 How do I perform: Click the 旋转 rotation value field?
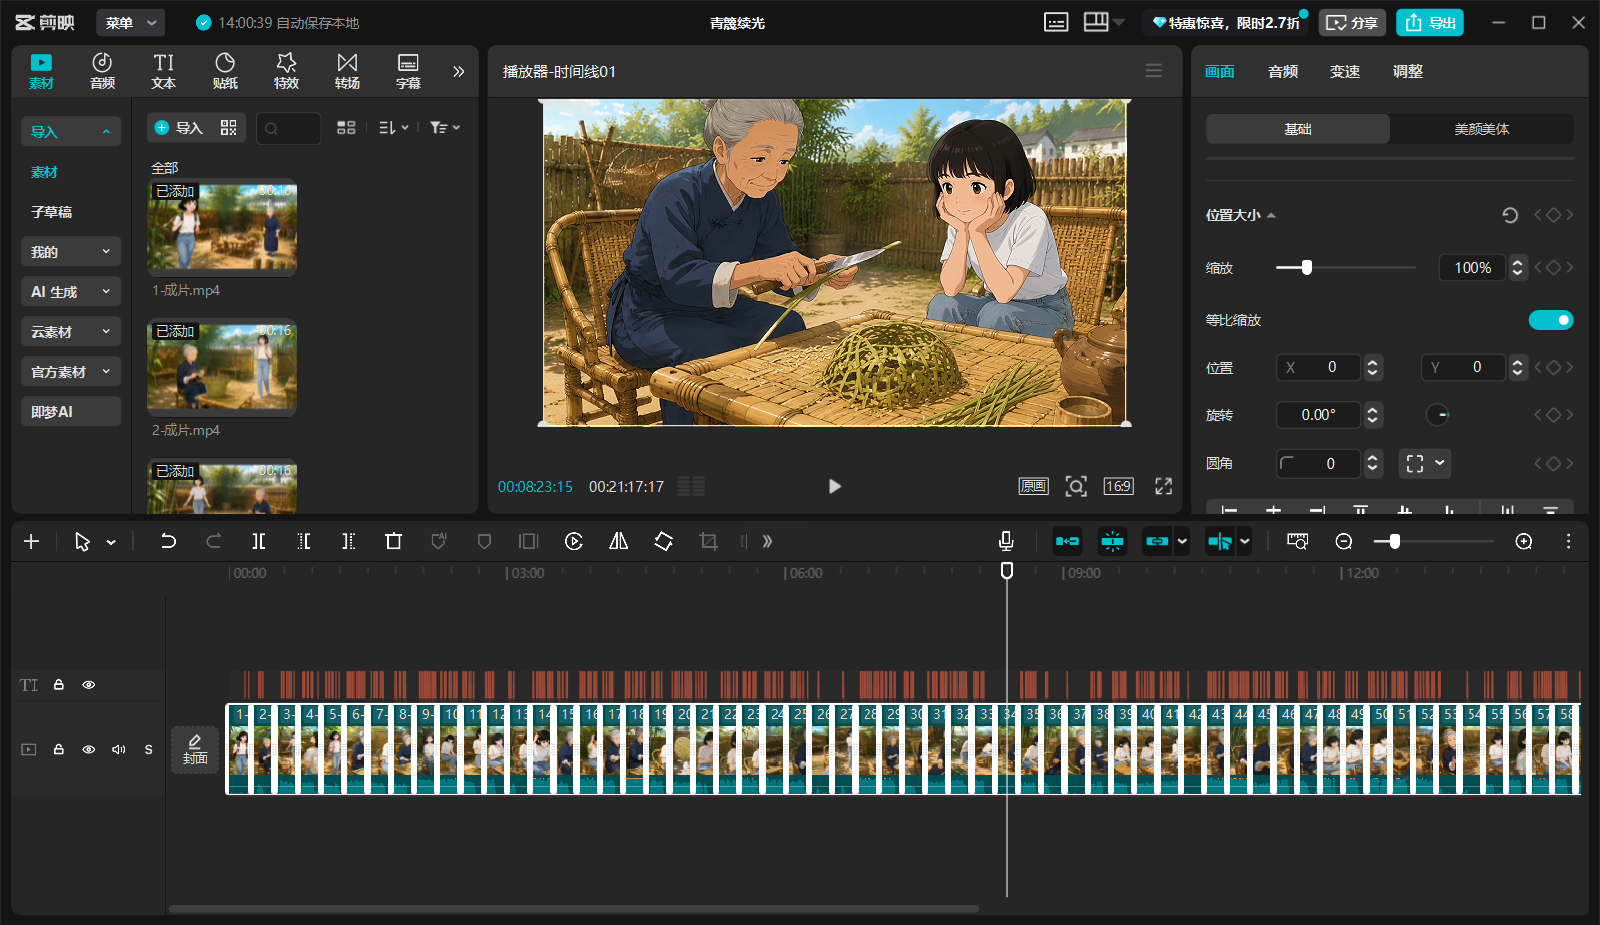pos(1318,415)
